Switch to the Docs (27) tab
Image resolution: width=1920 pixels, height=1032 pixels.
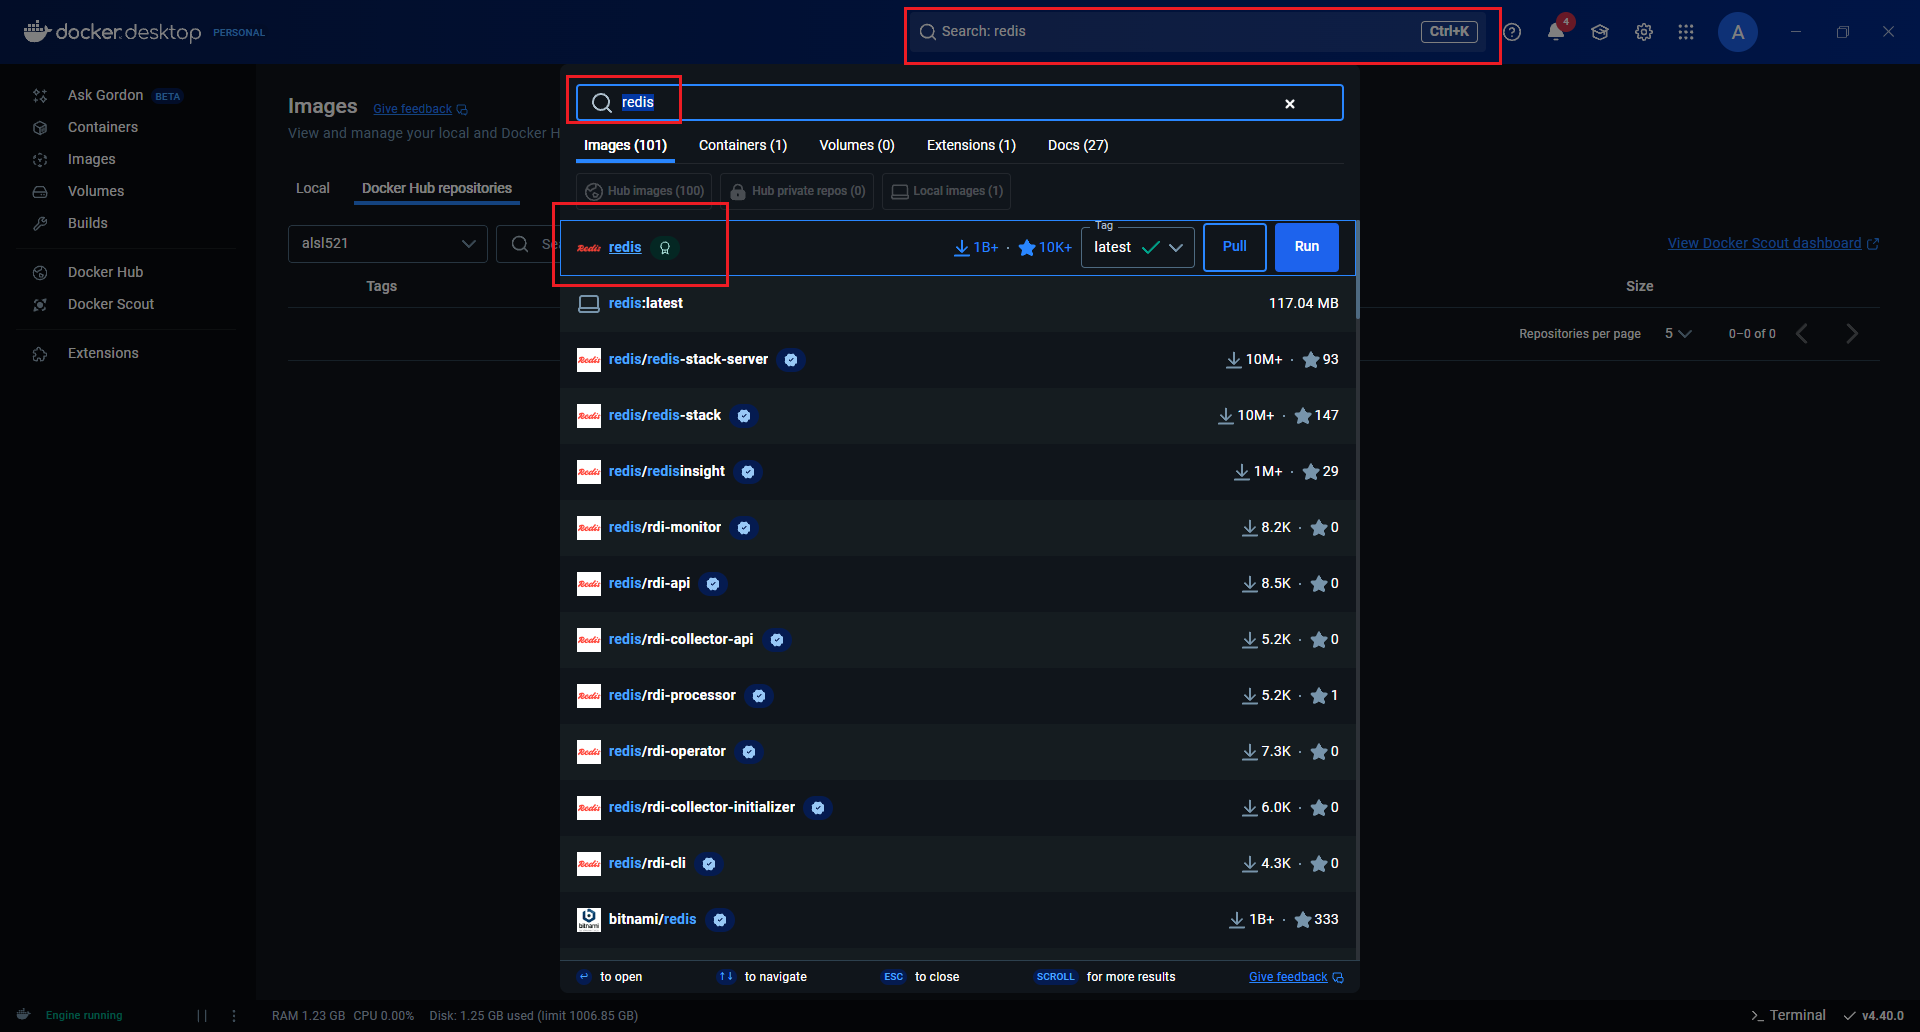(x=1077, y=145)
